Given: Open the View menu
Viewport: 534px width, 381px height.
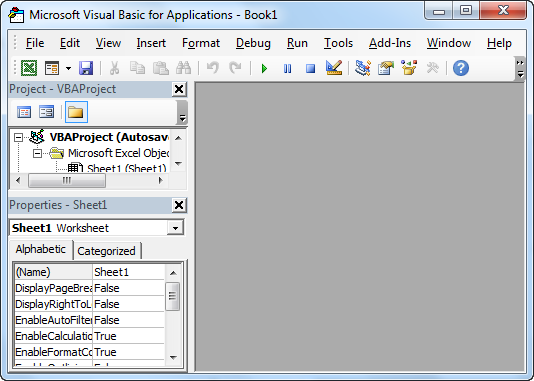Looking at the screenshot, I should (108, 43).
